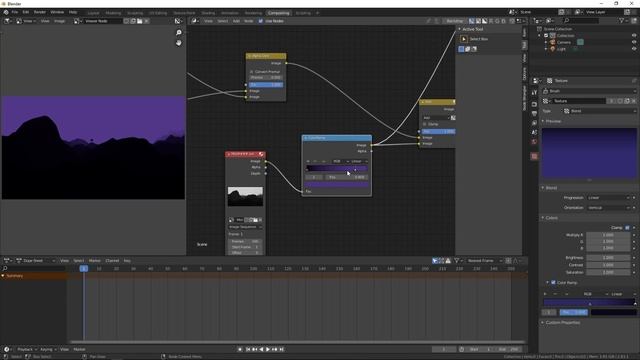Open the Help menu
Screen dimensions: 640x360
tap(73, 12)
